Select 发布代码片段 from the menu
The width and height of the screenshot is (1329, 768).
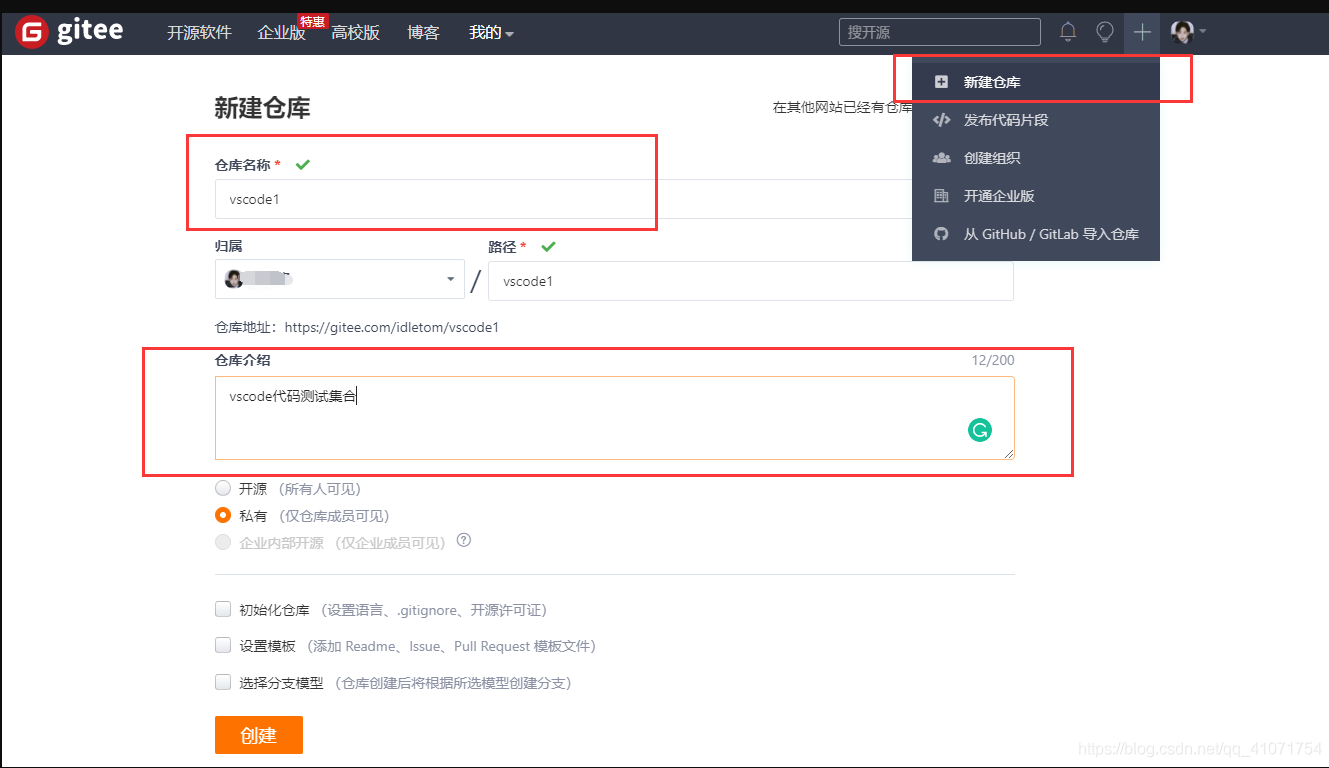pyautogui.click(x=1007, y=119)
